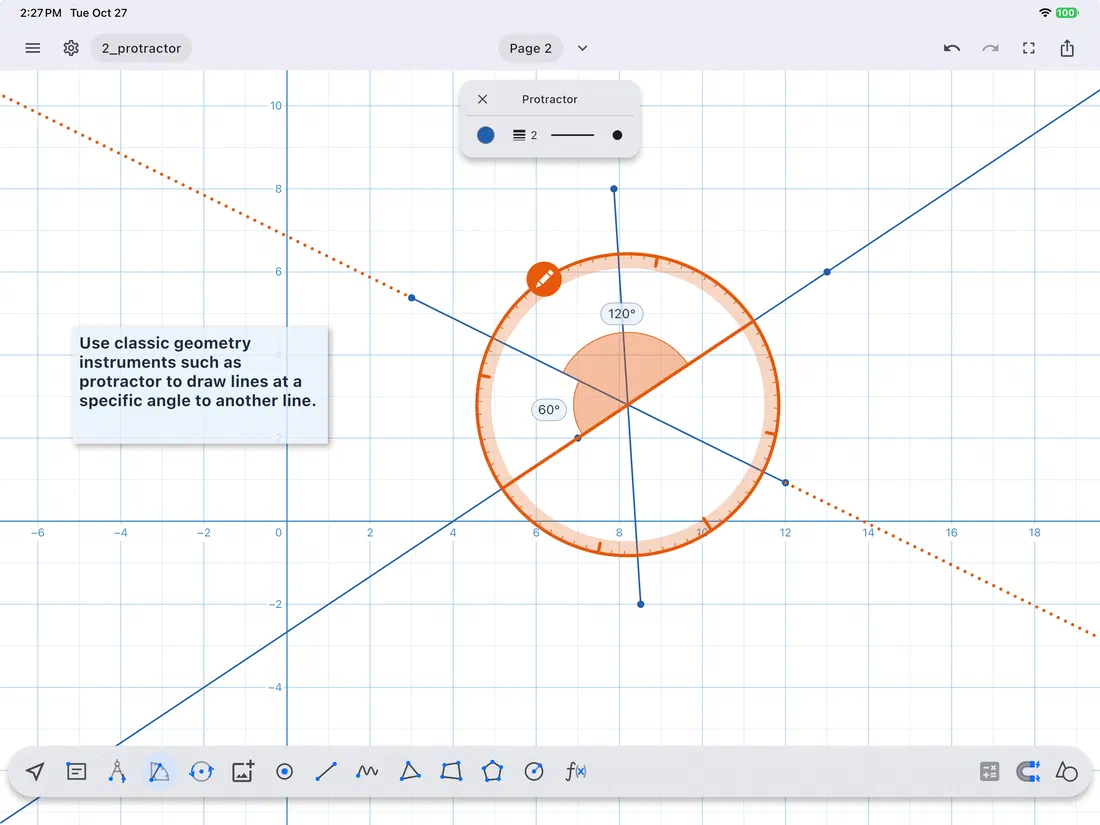Toggle the magnet snapping option
Viewport: 1100px width, 825px height.
1028,772
